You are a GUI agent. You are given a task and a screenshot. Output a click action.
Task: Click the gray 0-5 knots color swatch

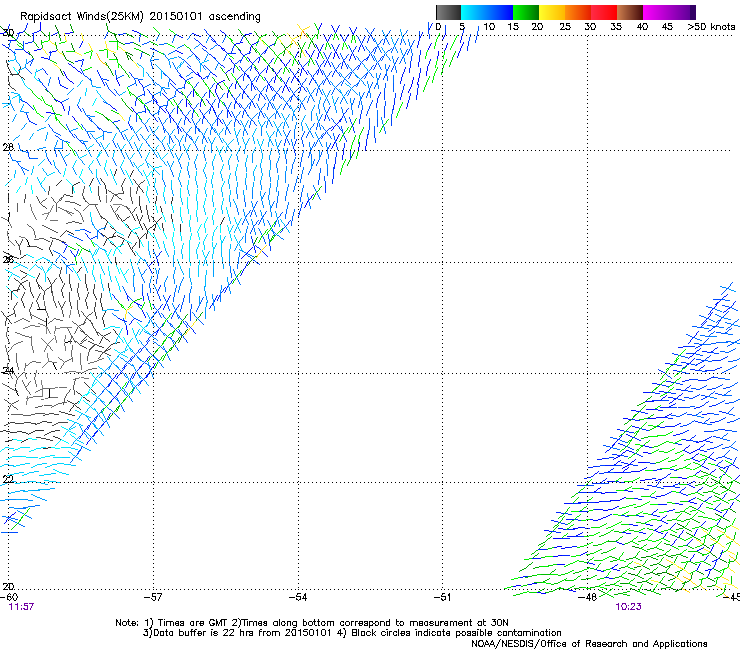pyautogui.click(x=448, y=12)
